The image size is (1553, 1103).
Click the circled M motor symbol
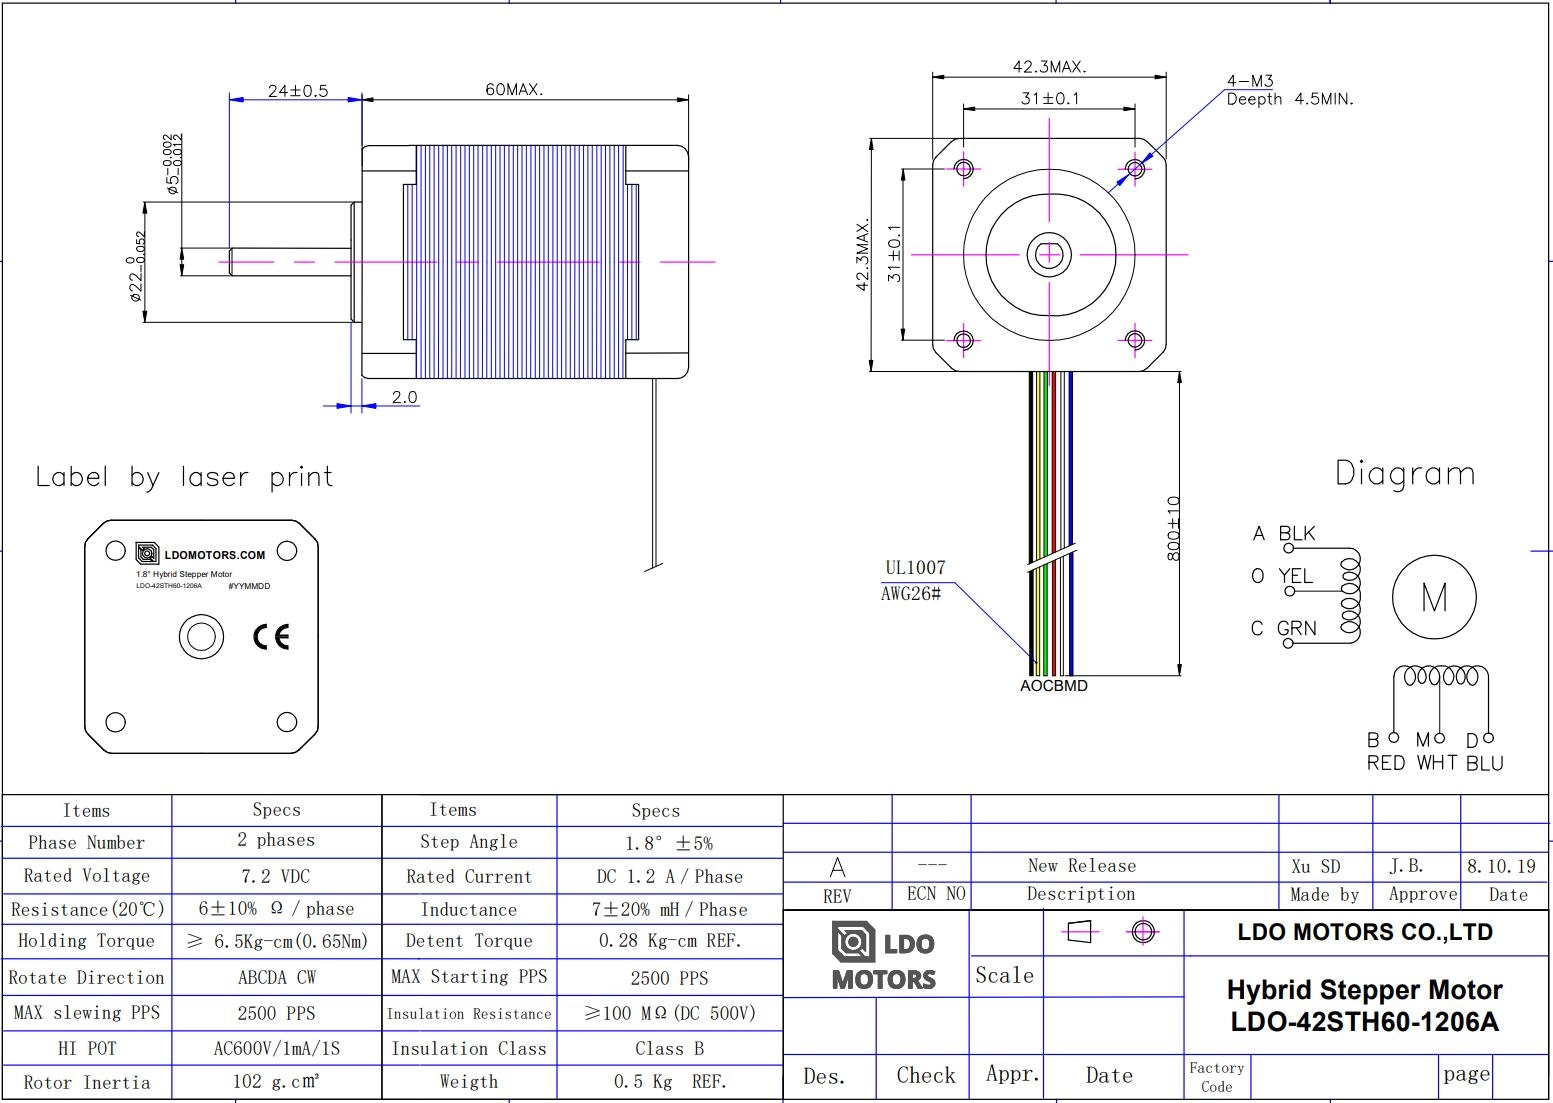click(x=1433, y=598)
